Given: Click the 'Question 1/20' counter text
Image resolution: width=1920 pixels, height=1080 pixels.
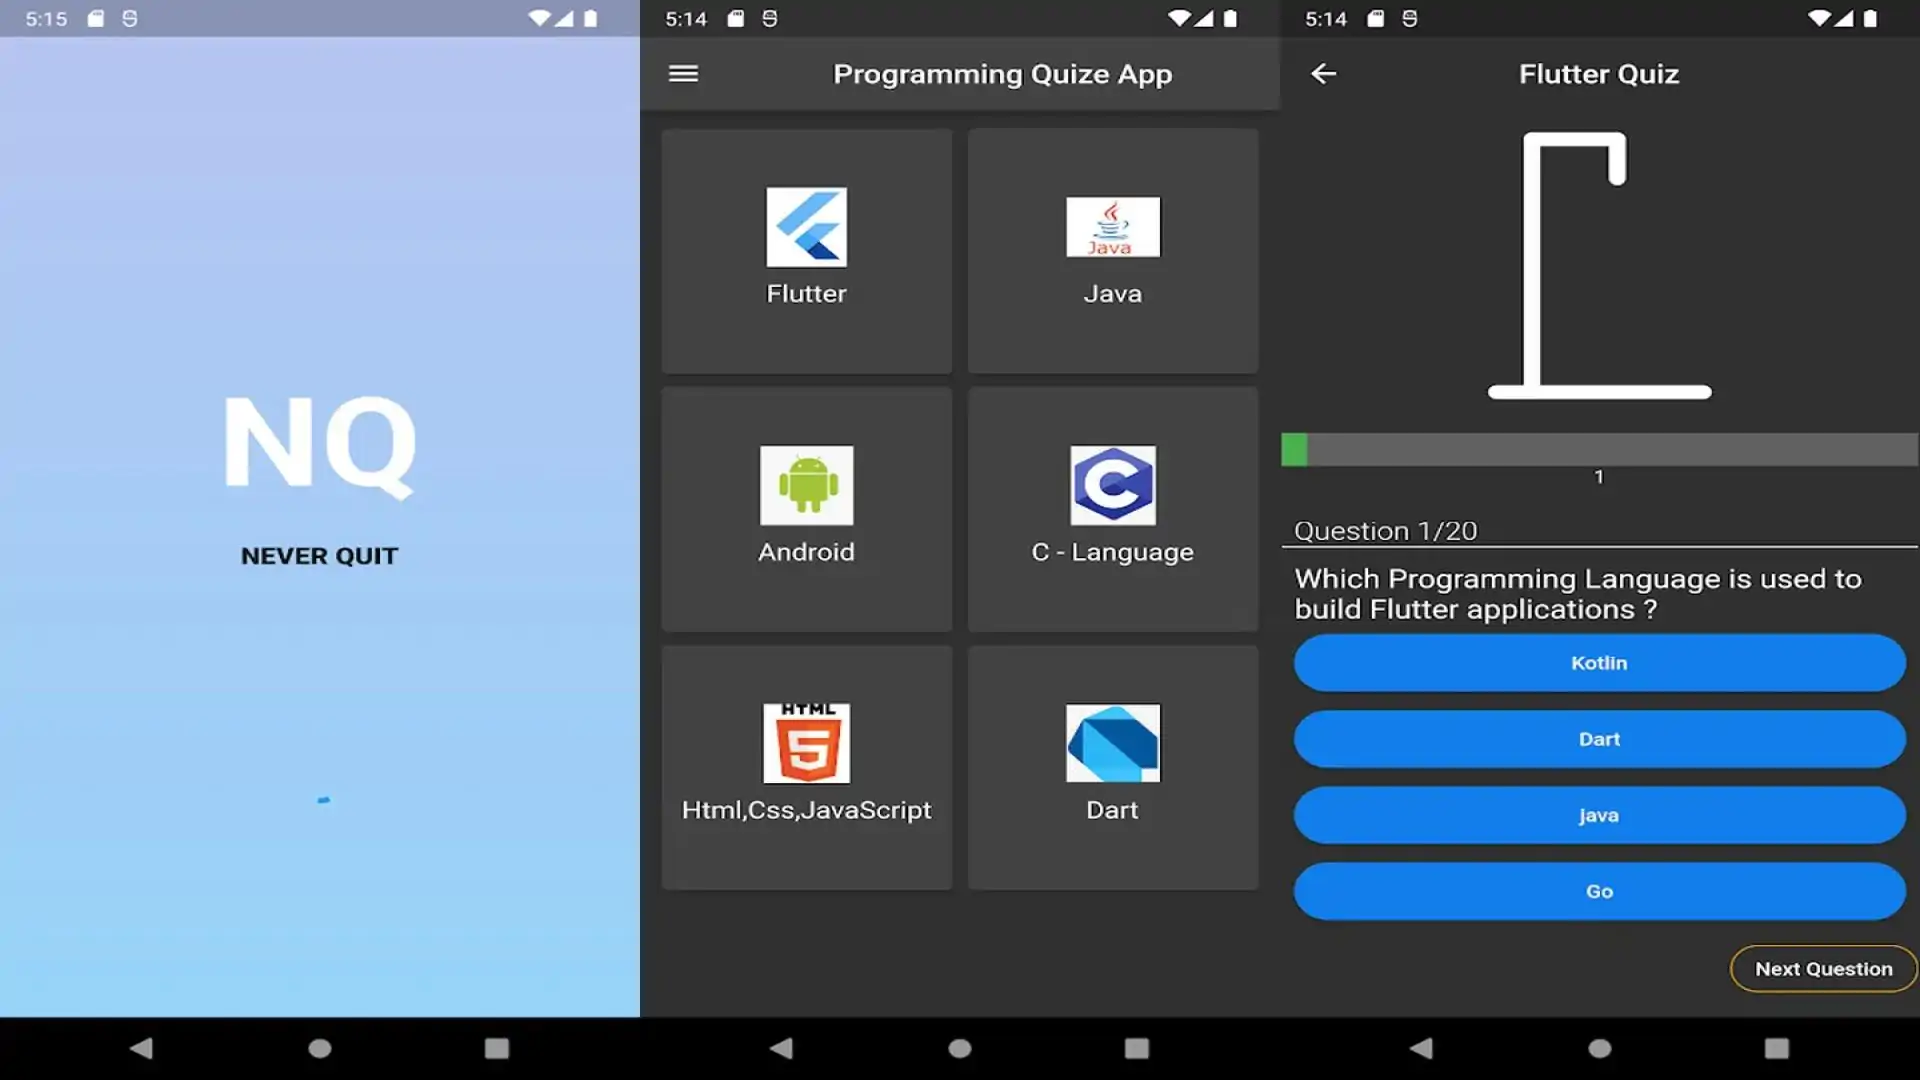Looking at the screenshot, I should coord(1385,531).
